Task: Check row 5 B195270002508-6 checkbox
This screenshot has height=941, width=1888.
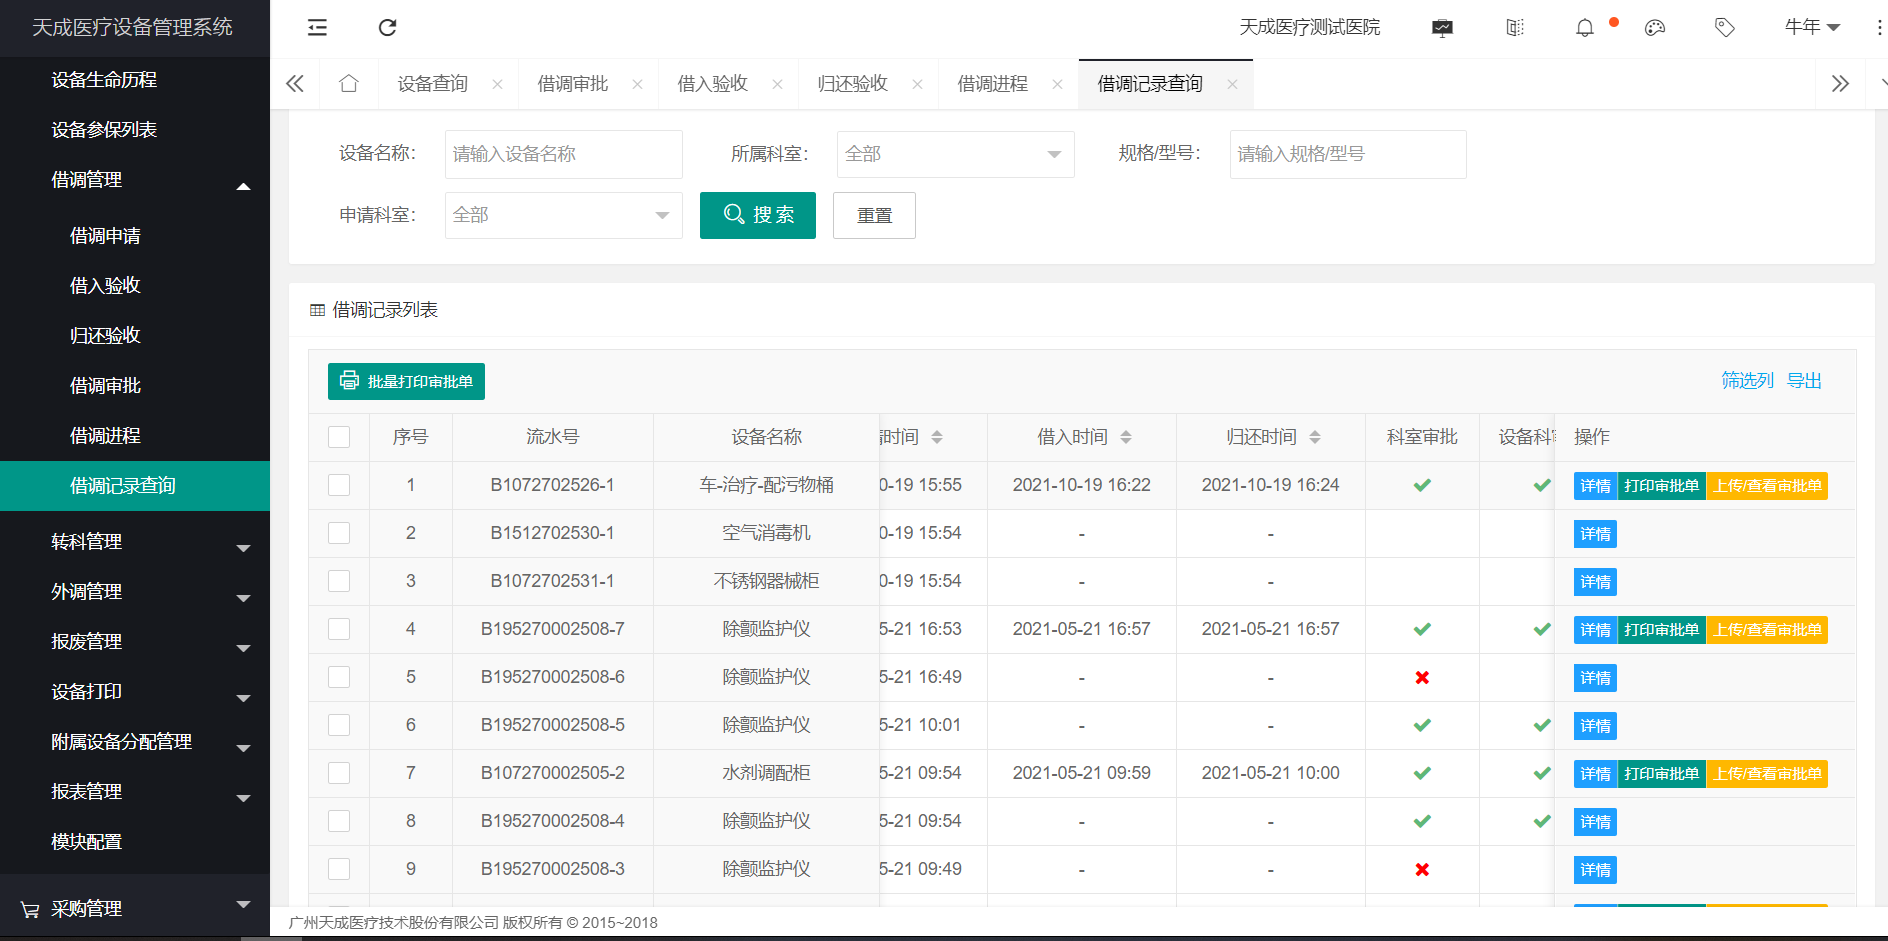Action: pyautogui.click(x=339, y=677)
